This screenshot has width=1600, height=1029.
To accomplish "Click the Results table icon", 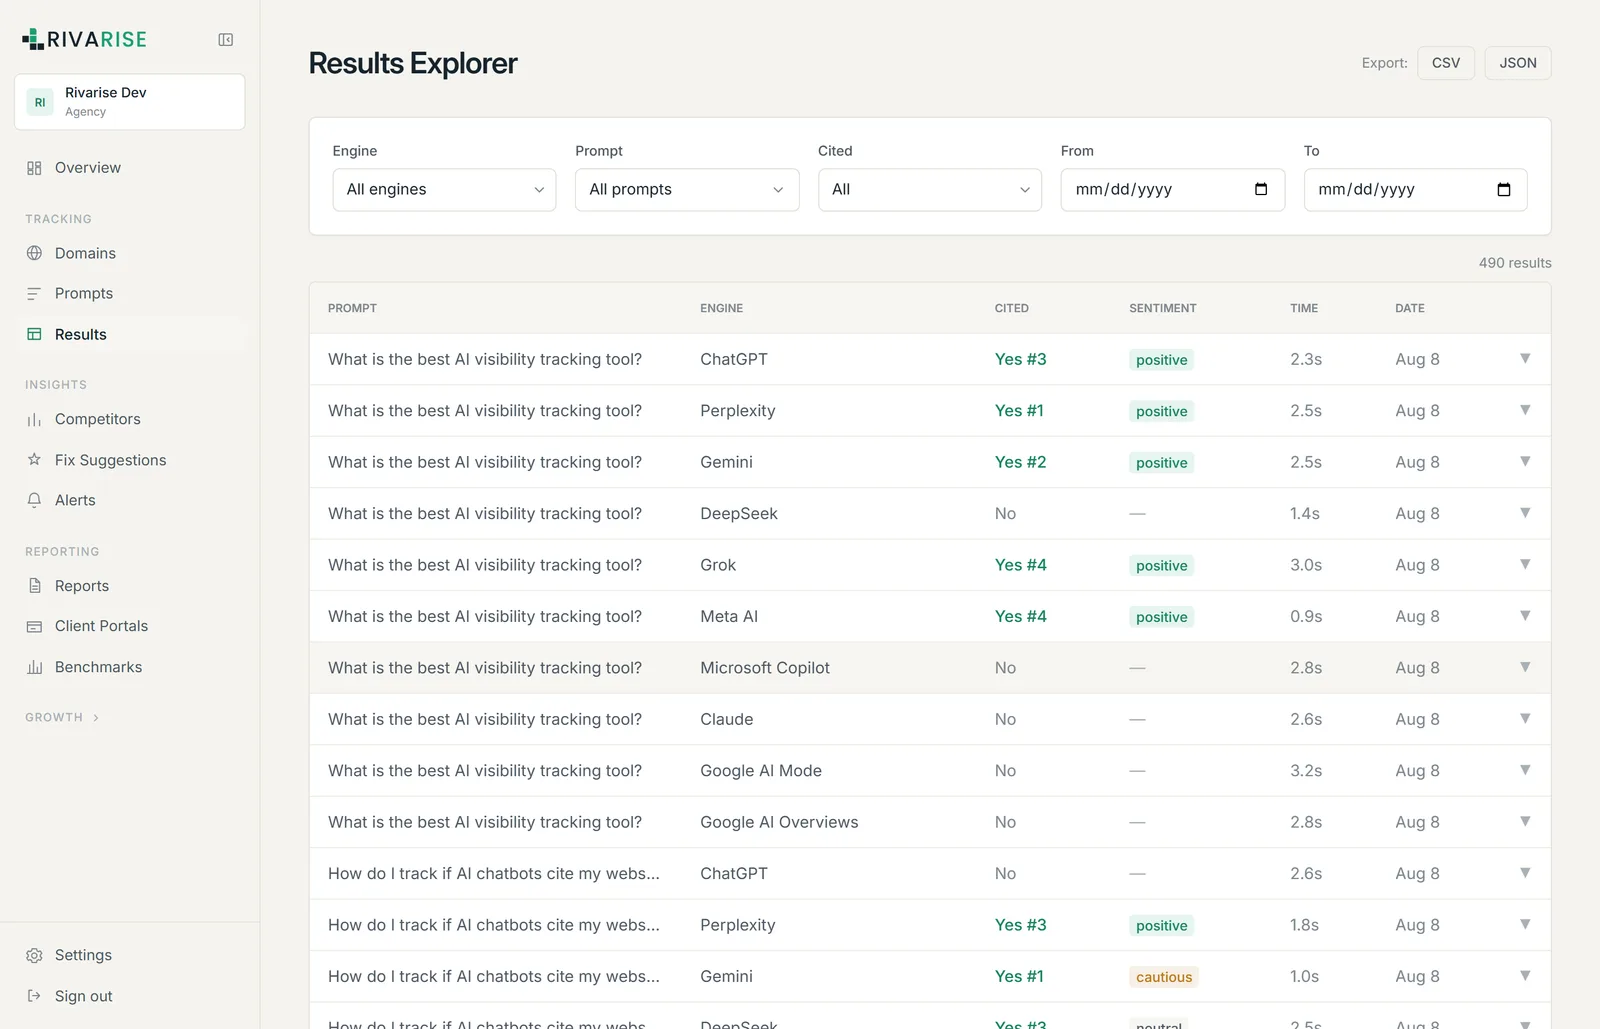I will click(x=34, y=334).
